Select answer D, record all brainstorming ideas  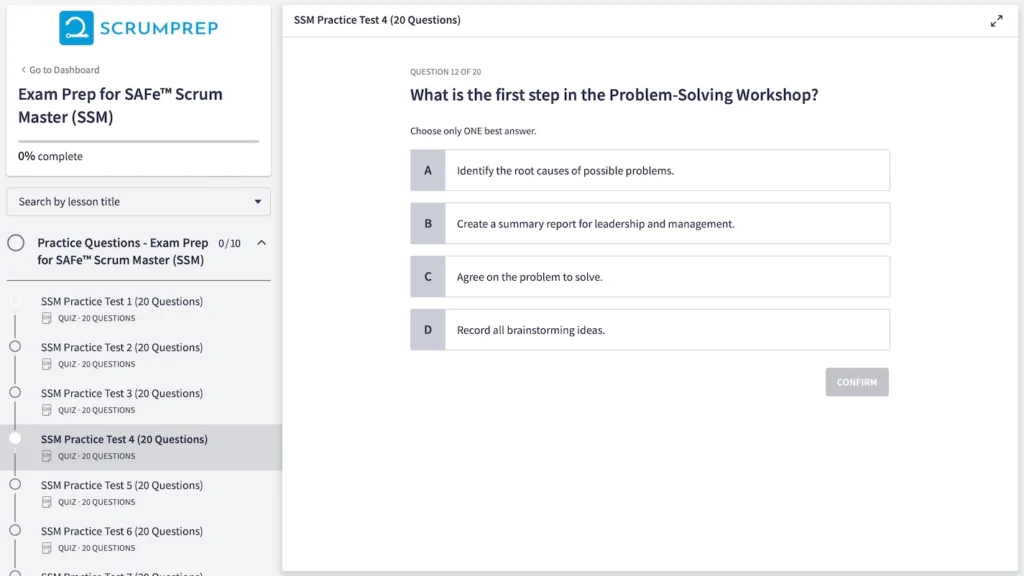(650, 329)
